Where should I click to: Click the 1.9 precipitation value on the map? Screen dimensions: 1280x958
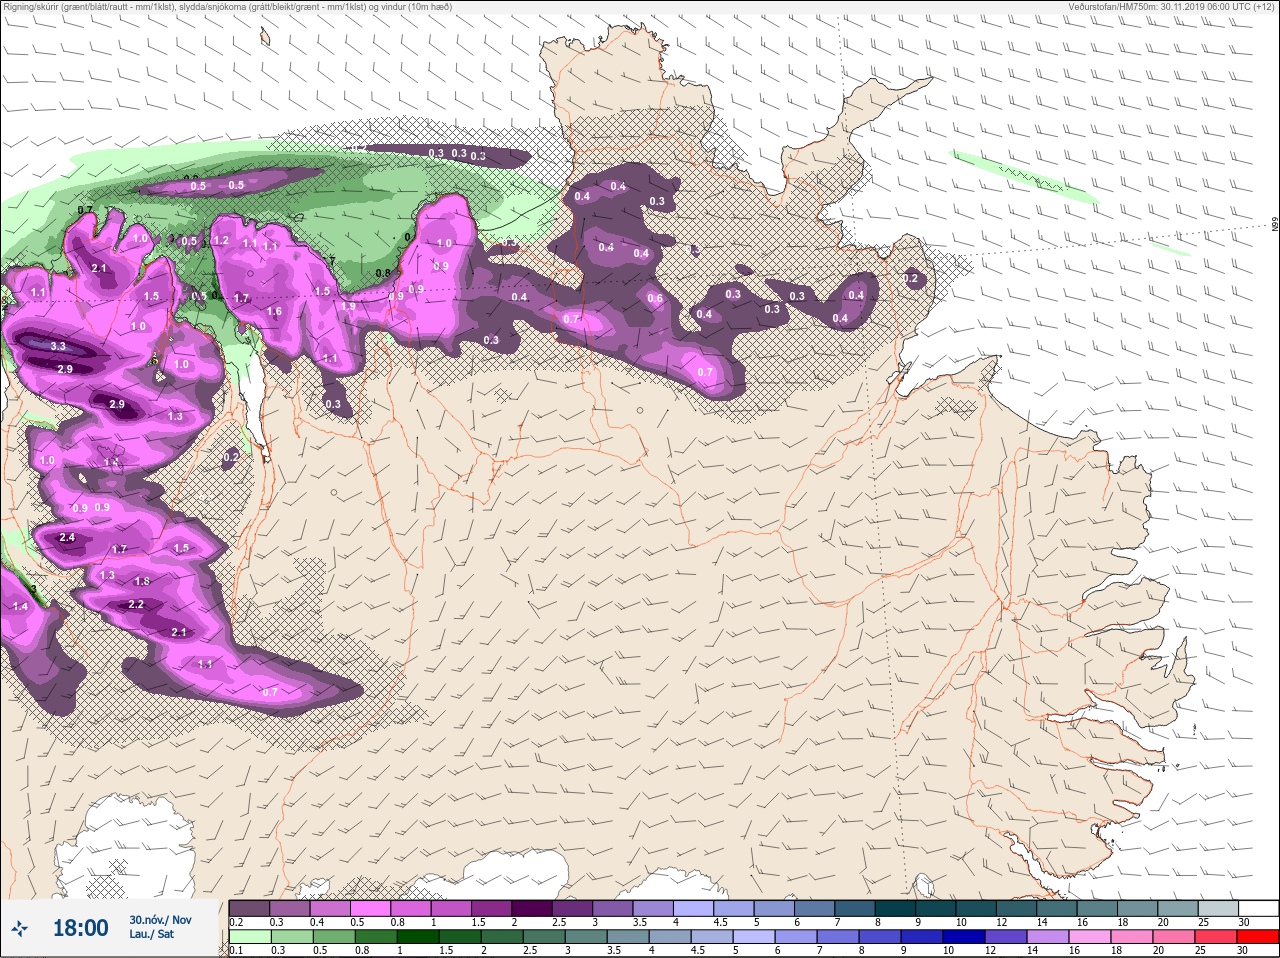pos(348,306)
